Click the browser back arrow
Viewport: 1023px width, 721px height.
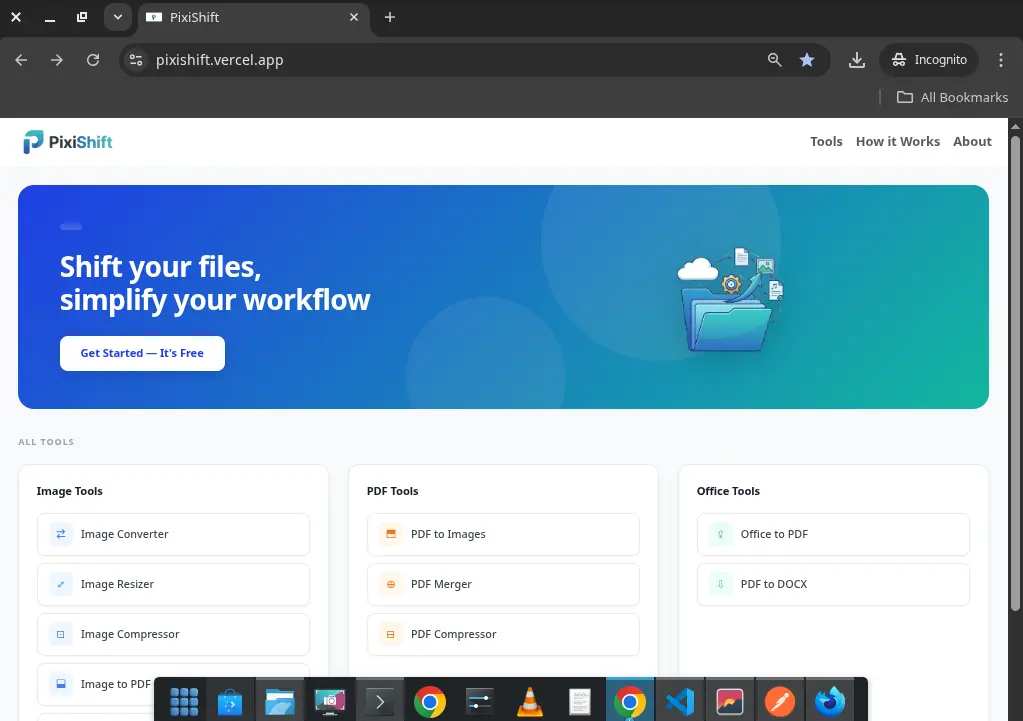[21, 60]
